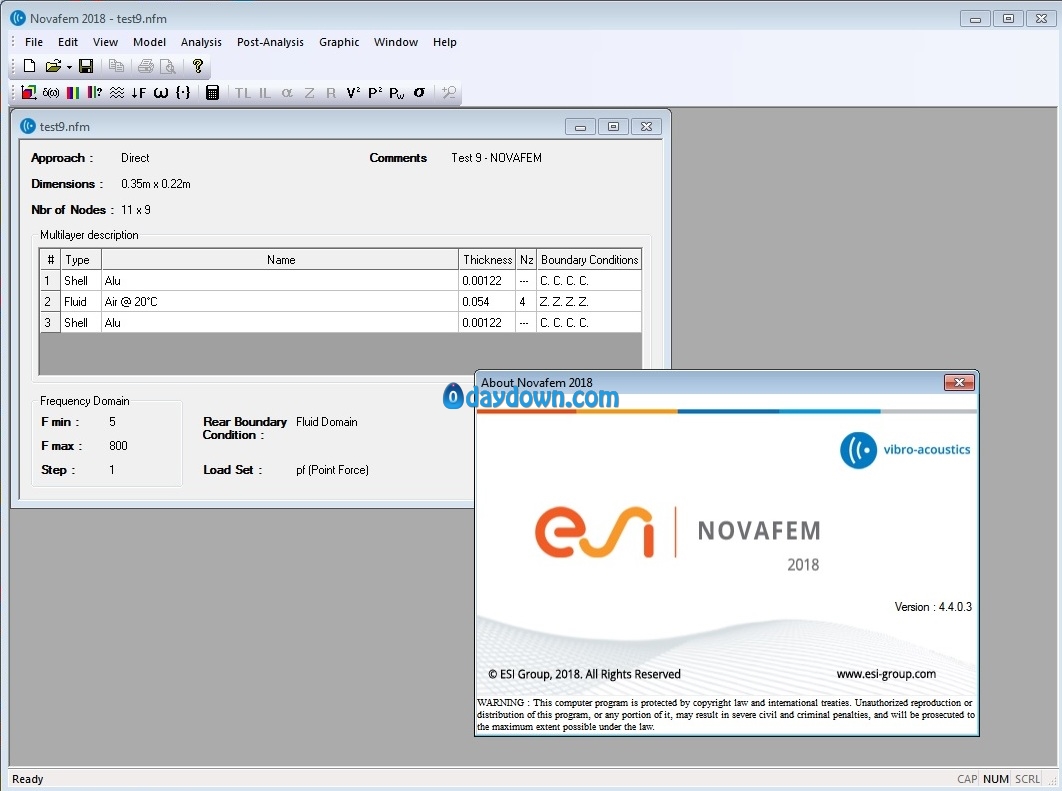Viewport: 1062px width, 791px height.
Task: Close the About Novafem 2018 dialog
Action: pyautogui.click(x=959, y=383)
